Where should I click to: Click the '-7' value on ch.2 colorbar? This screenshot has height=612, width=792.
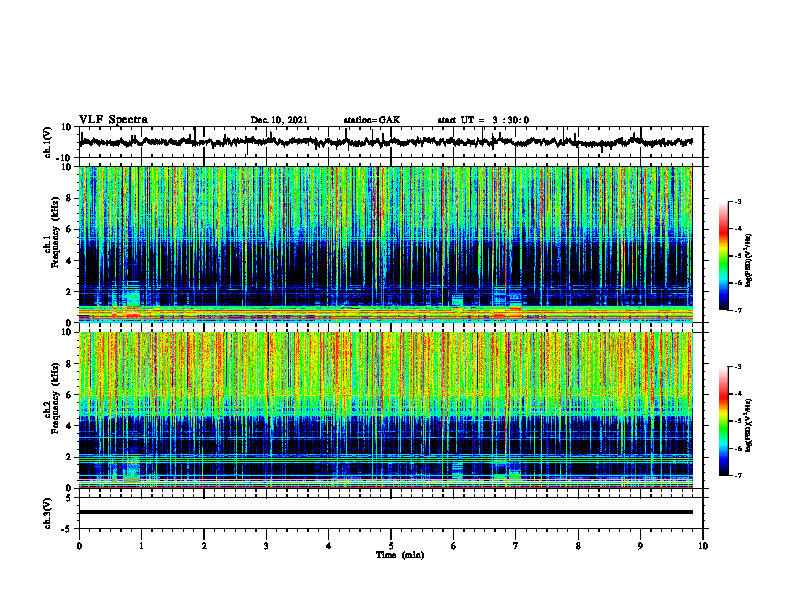click(738, 476)
